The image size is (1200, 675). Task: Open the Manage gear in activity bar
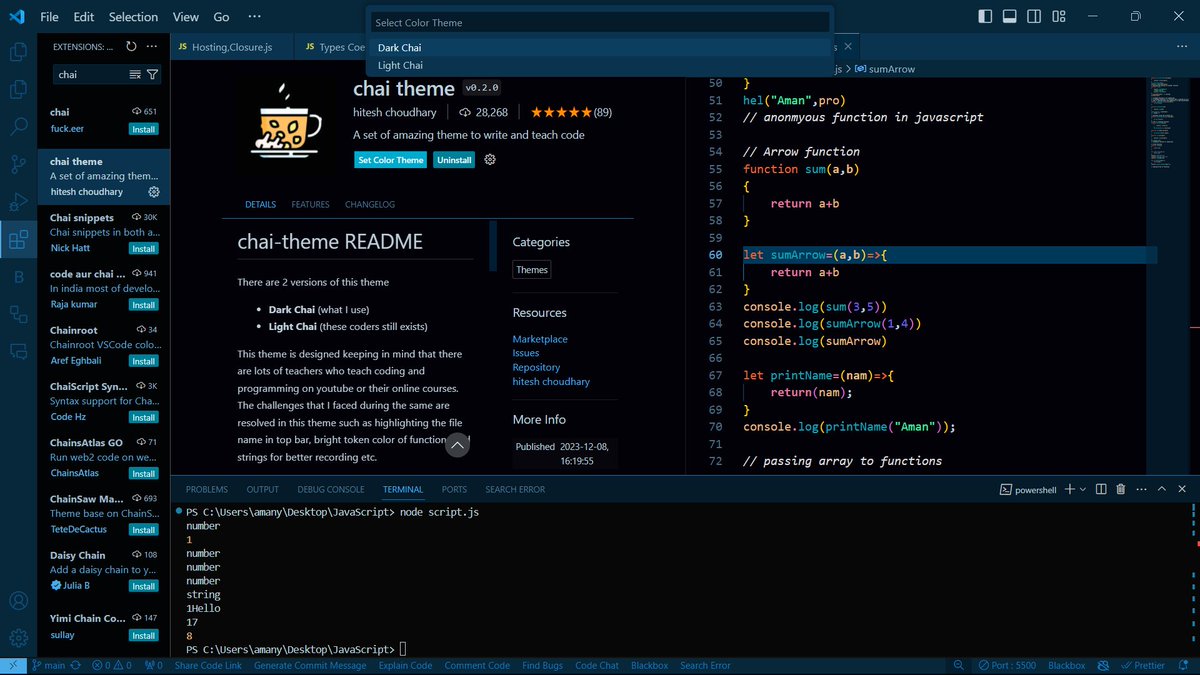18,638
